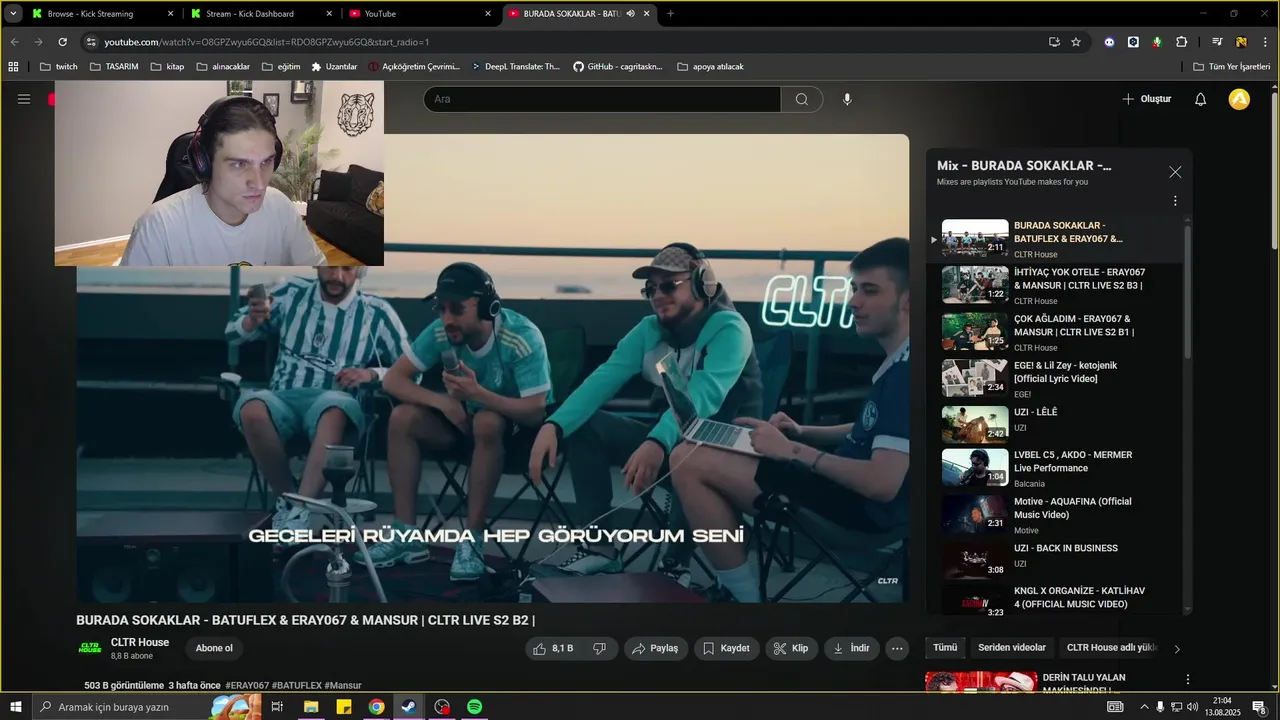Play EGE! & Lil Zey ketojenik thumbnail

(975, 378)
